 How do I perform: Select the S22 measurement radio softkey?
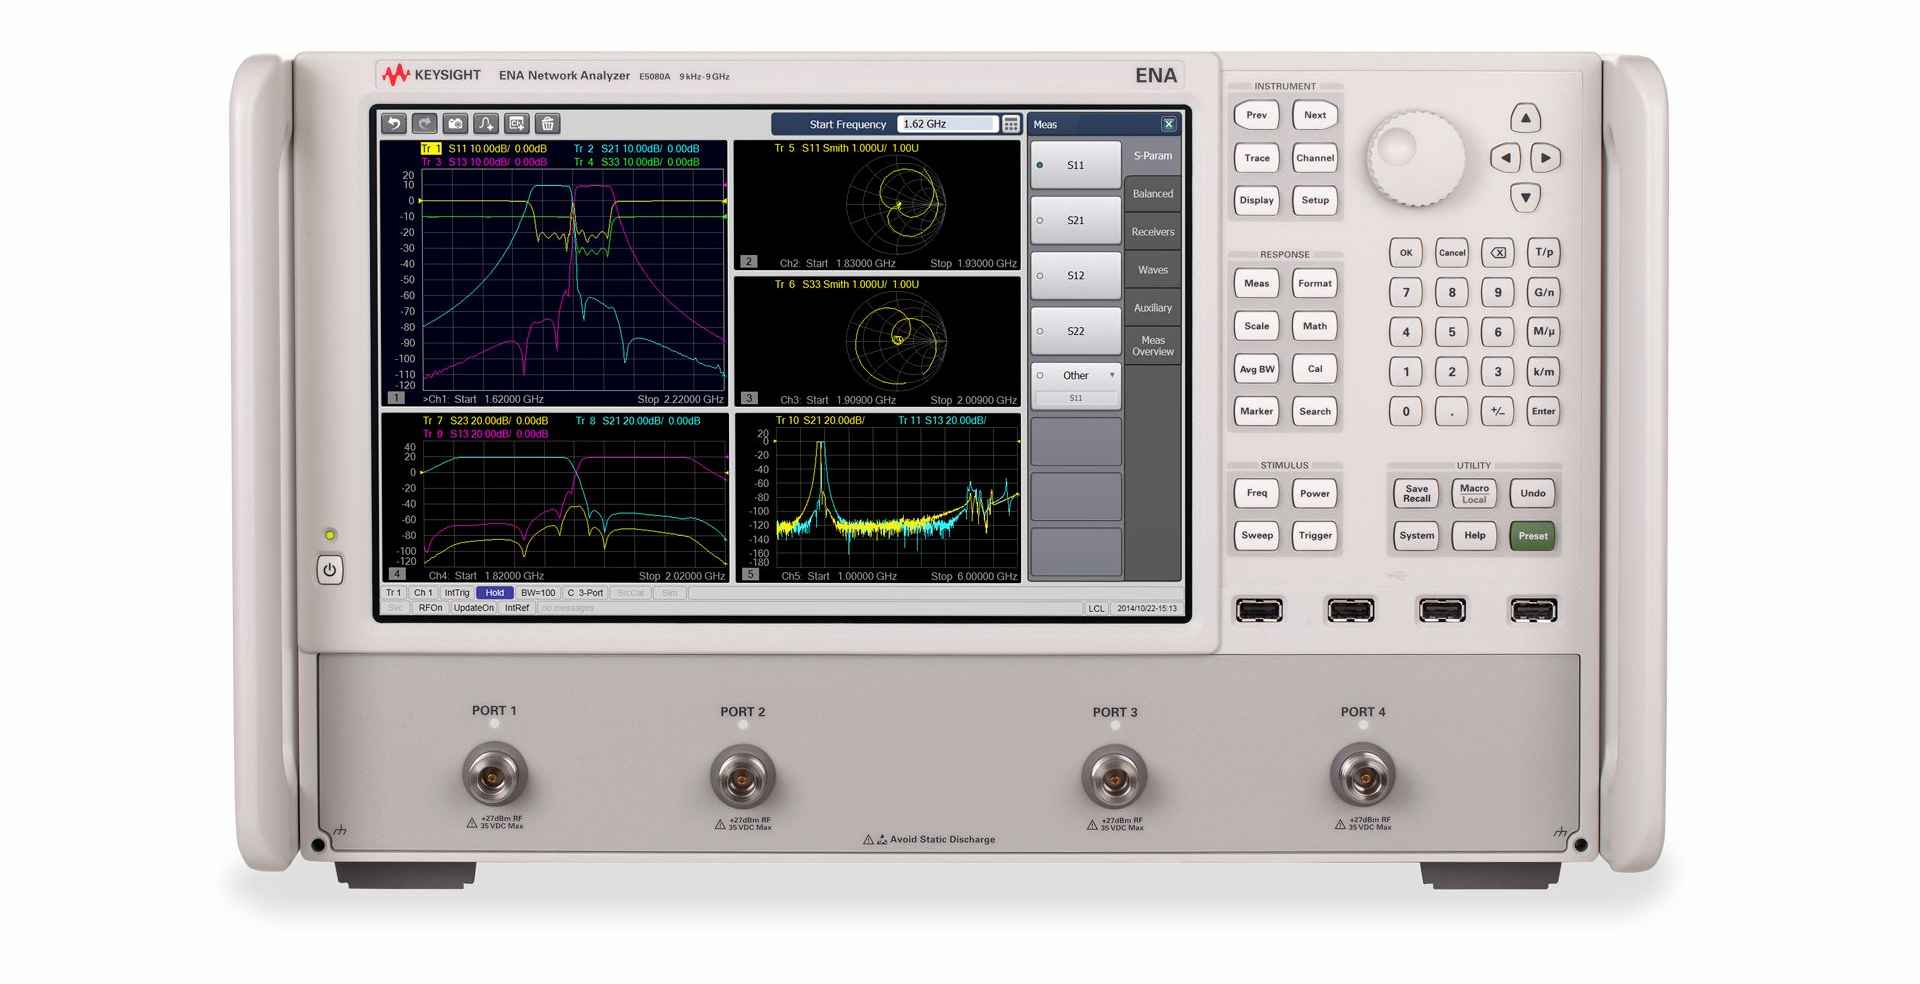tap(1076, 331)
